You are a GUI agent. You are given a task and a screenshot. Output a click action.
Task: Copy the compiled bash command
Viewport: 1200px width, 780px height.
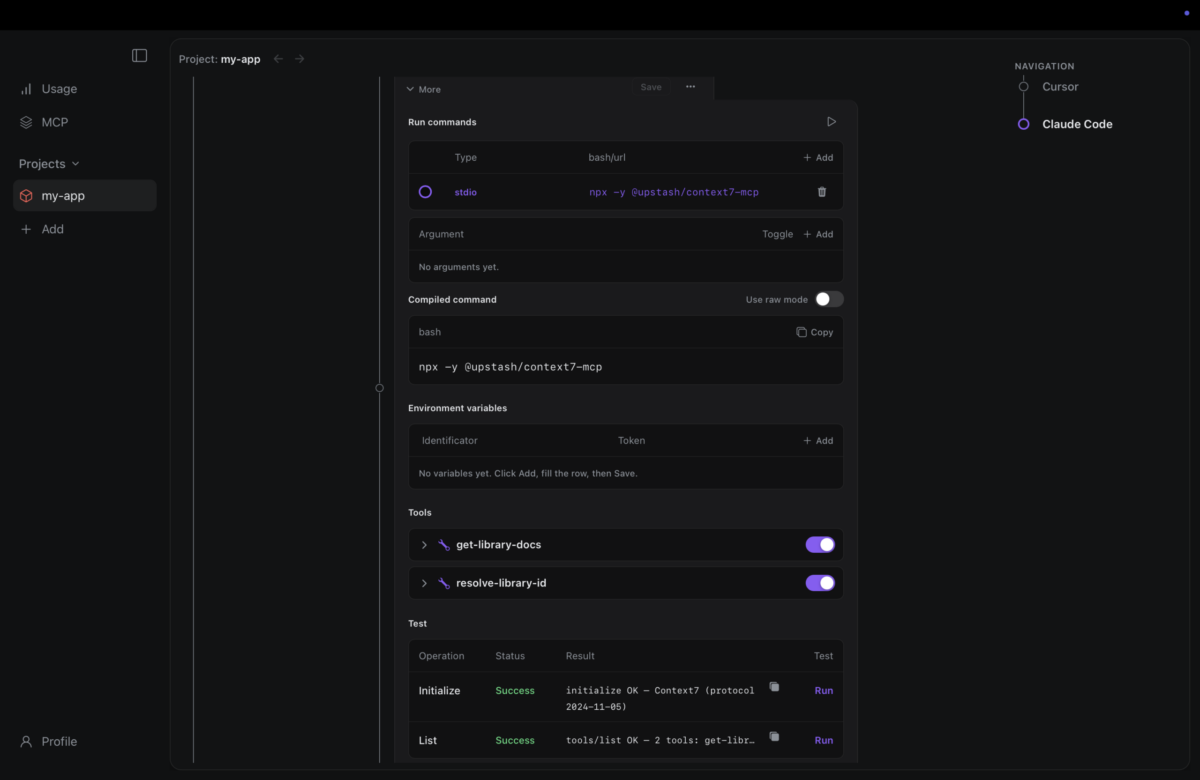click(815, 332)
